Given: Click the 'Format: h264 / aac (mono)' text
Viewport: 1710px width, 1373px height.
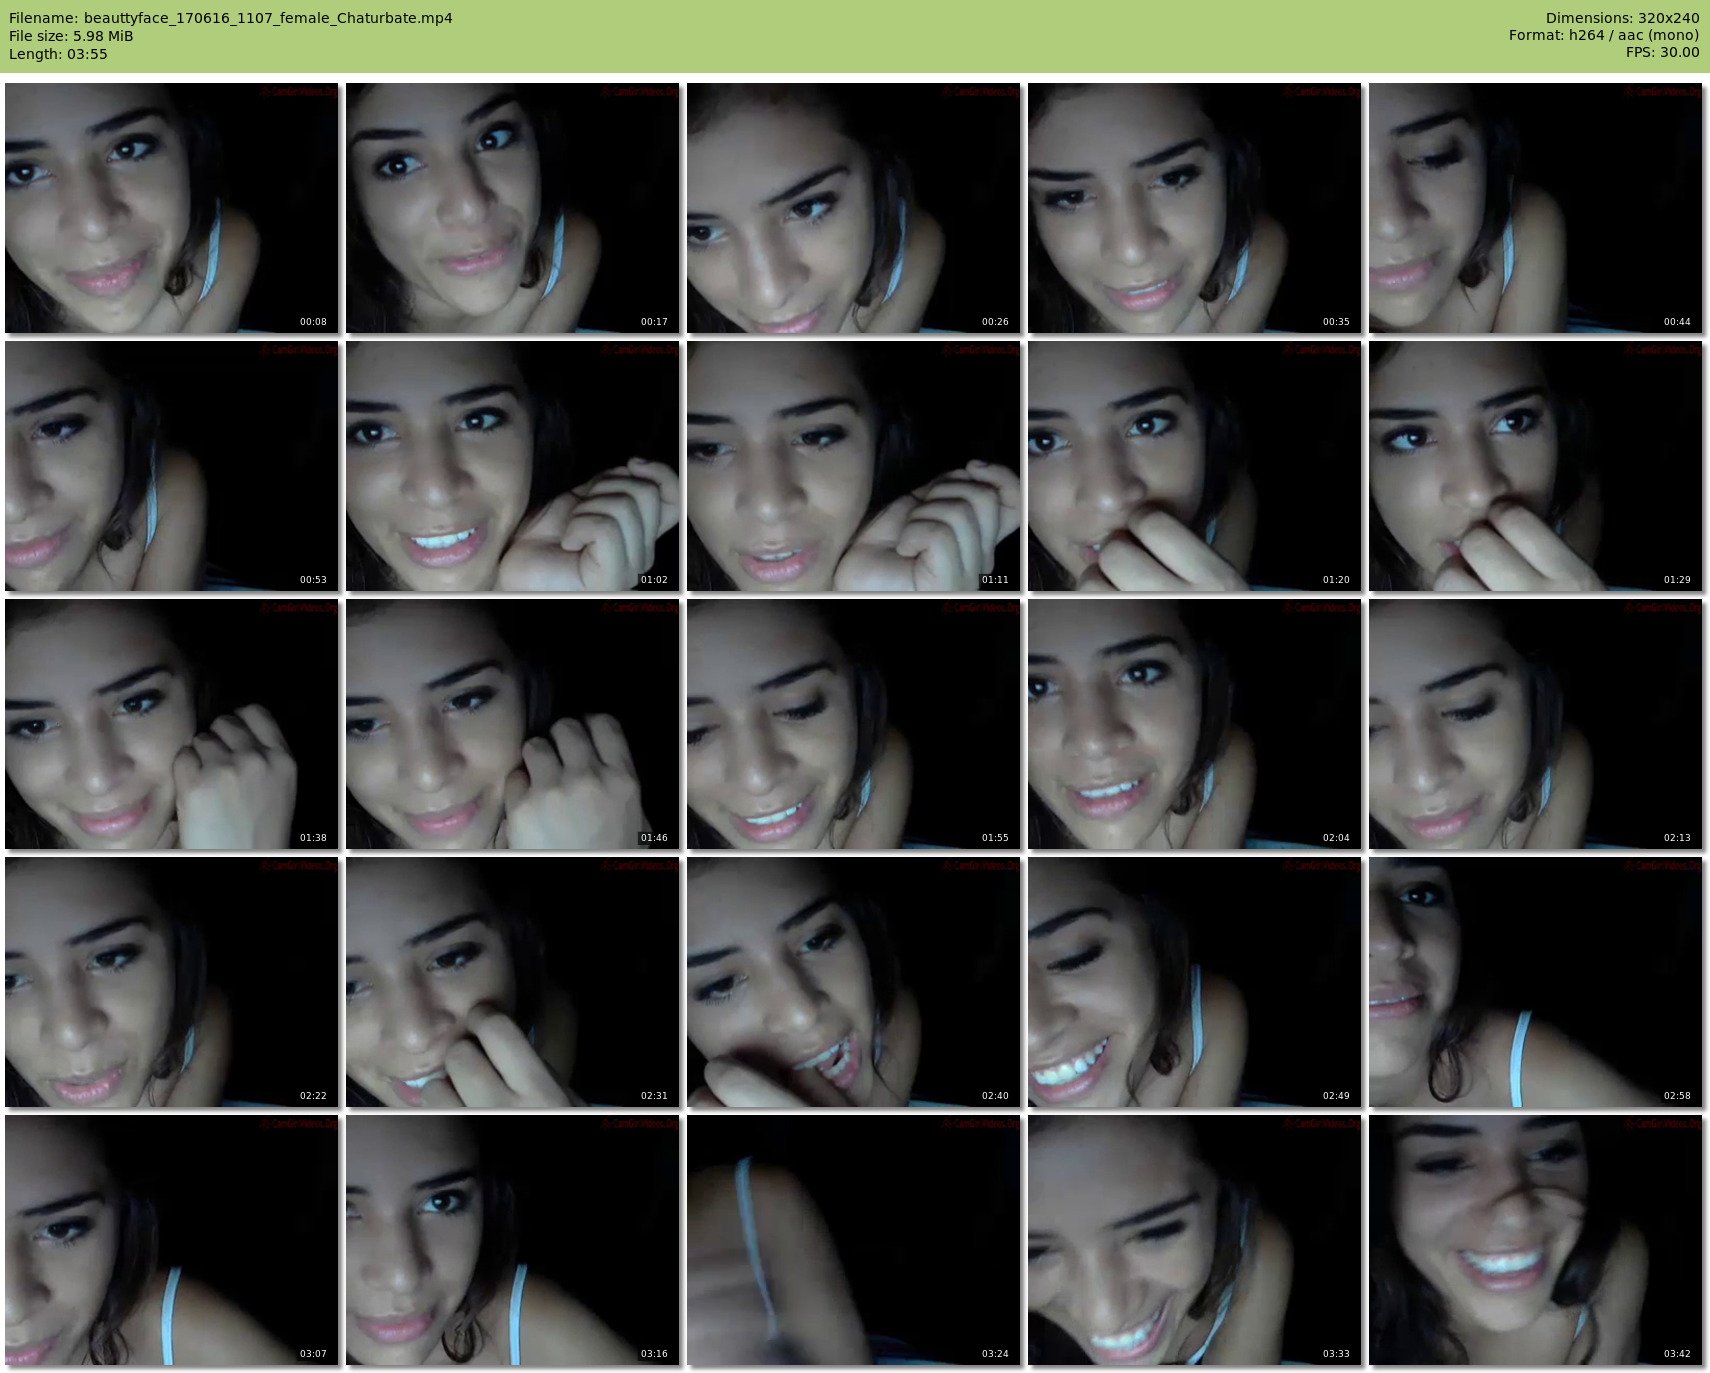Looking at the screenshot, I should click(1604, 35).
